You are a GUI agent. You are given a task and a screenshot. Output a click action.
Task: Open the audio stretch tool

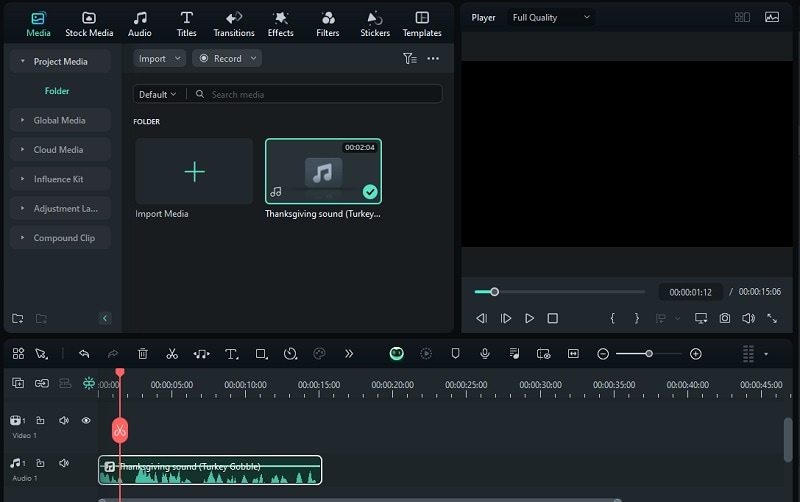[202, 354]
